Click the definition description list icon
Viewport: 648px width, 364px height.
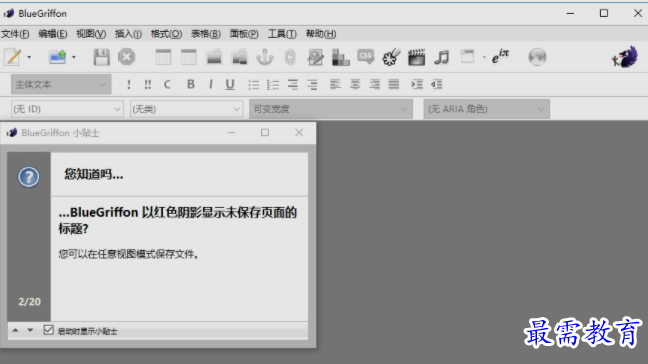click(x=312, y=84)
